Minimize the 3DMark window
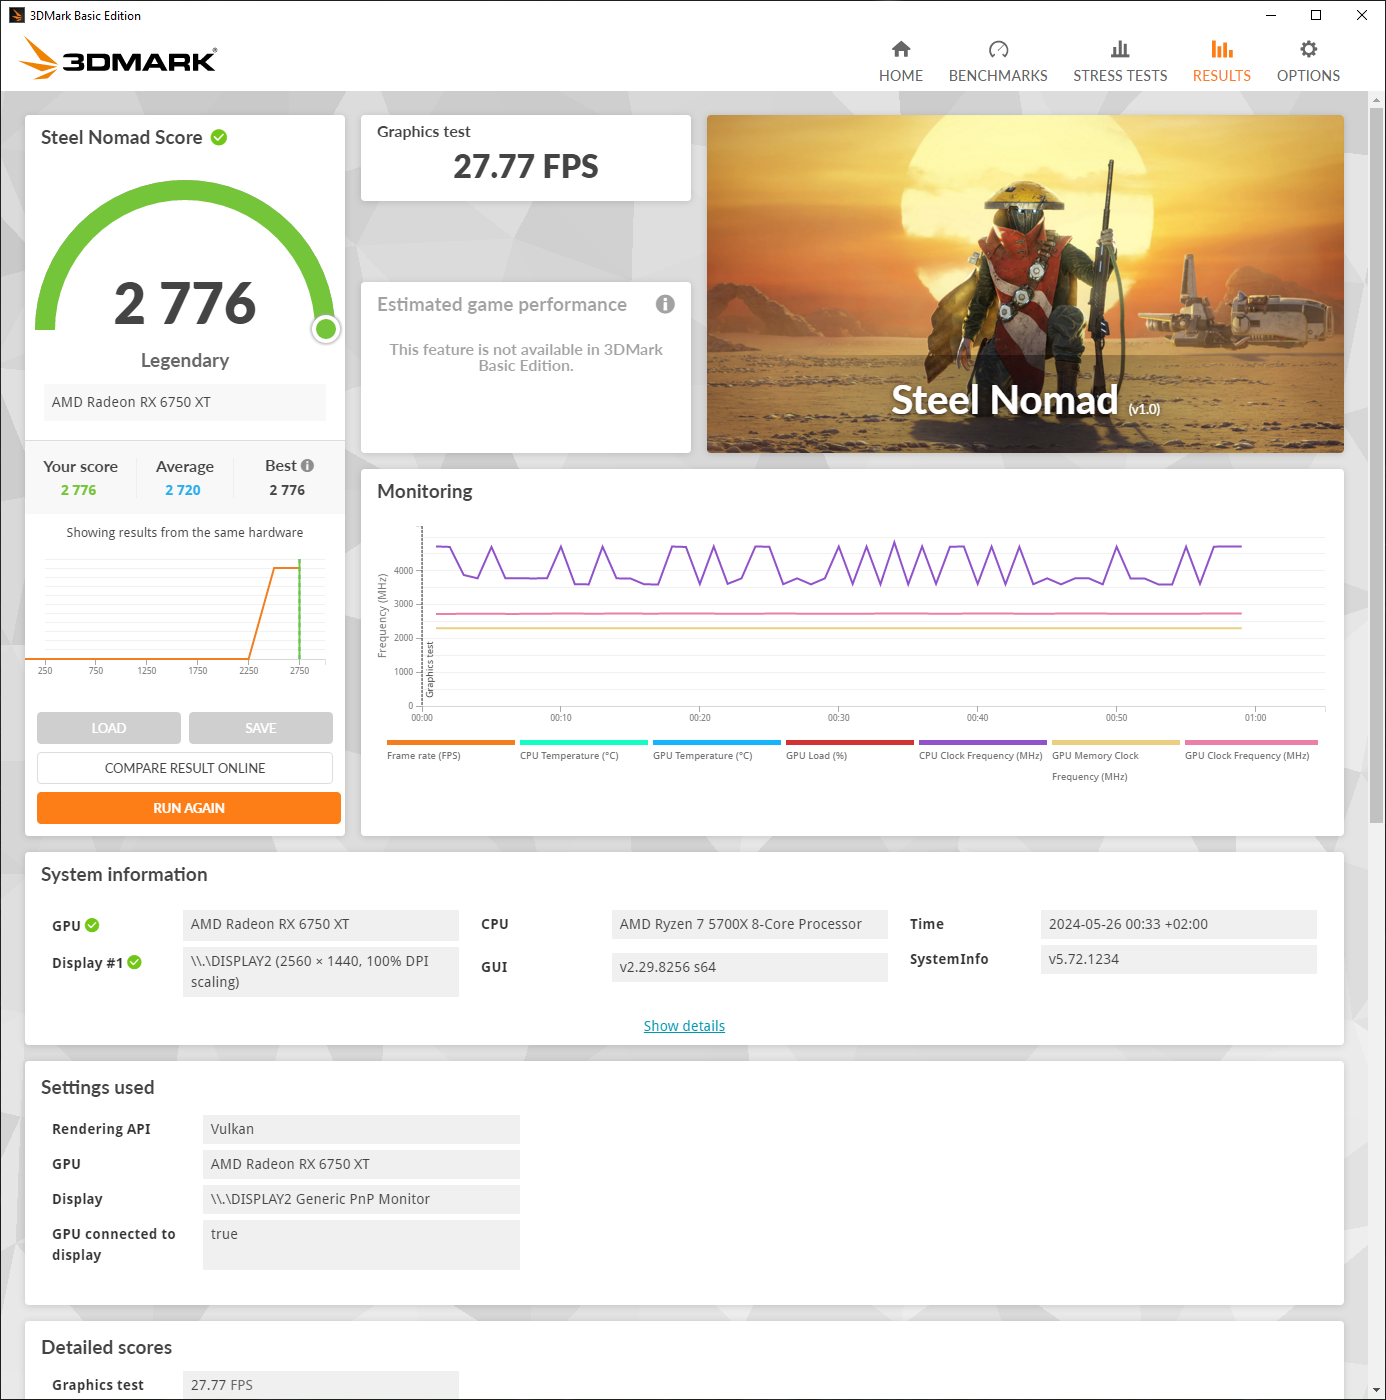The width and height of the screenshot is (1386, 1400). pyautogui.click(x=1270, y=15)
